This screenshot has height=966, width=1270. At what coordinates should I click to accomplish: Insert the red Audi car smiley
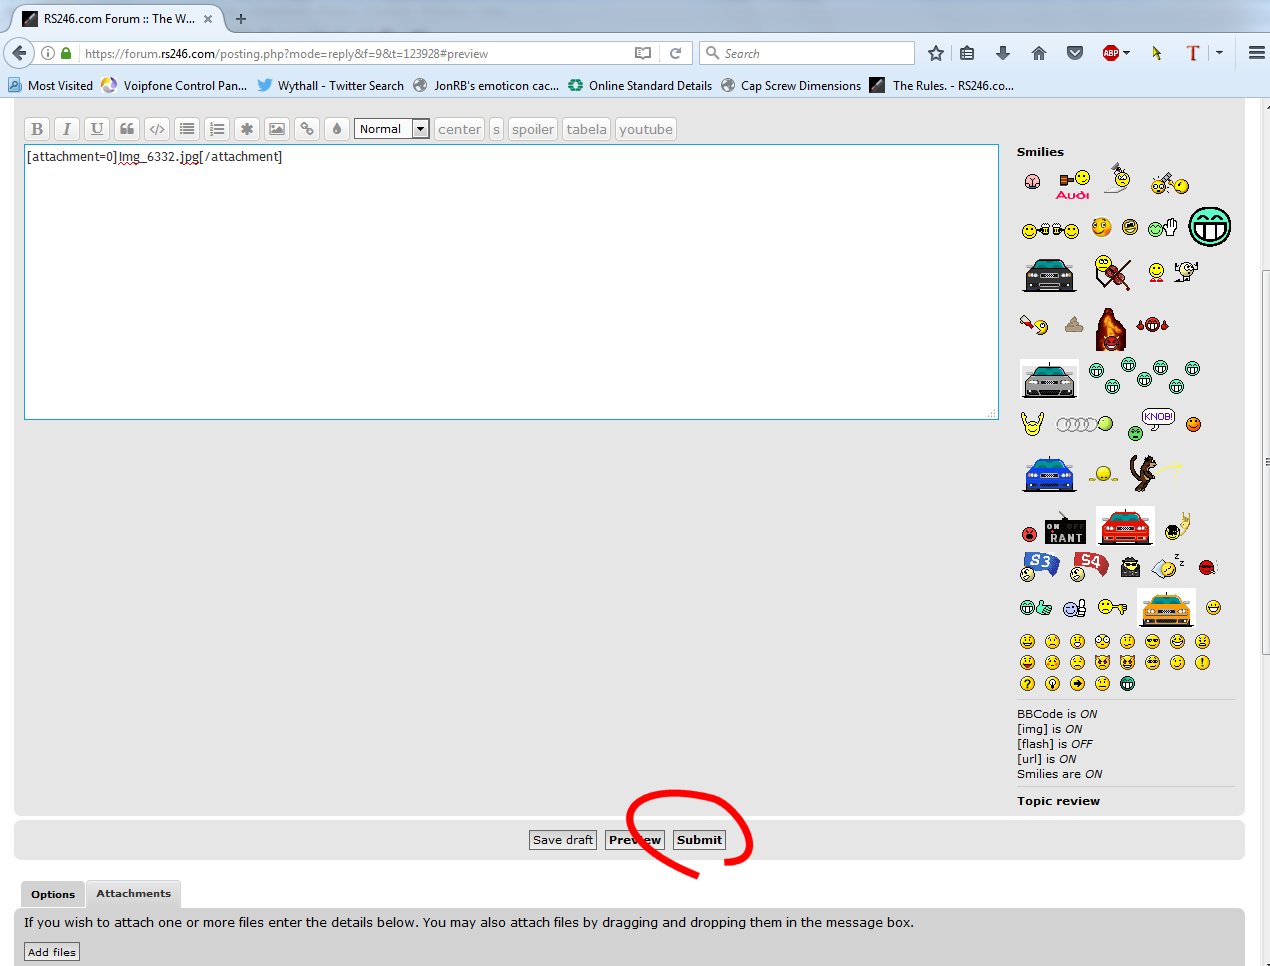(1125, 526)
